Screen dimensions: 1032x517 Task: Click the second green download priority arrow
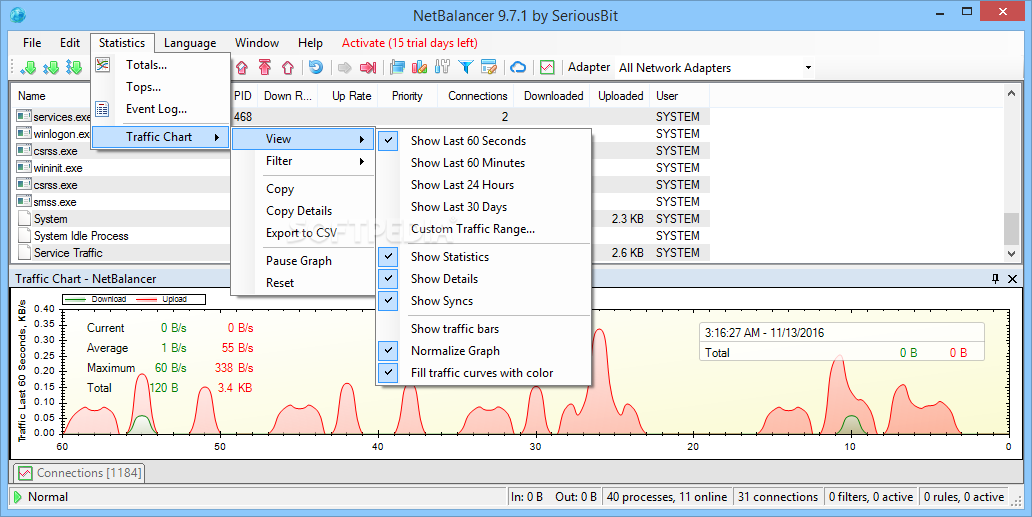(x=51, y=67)
